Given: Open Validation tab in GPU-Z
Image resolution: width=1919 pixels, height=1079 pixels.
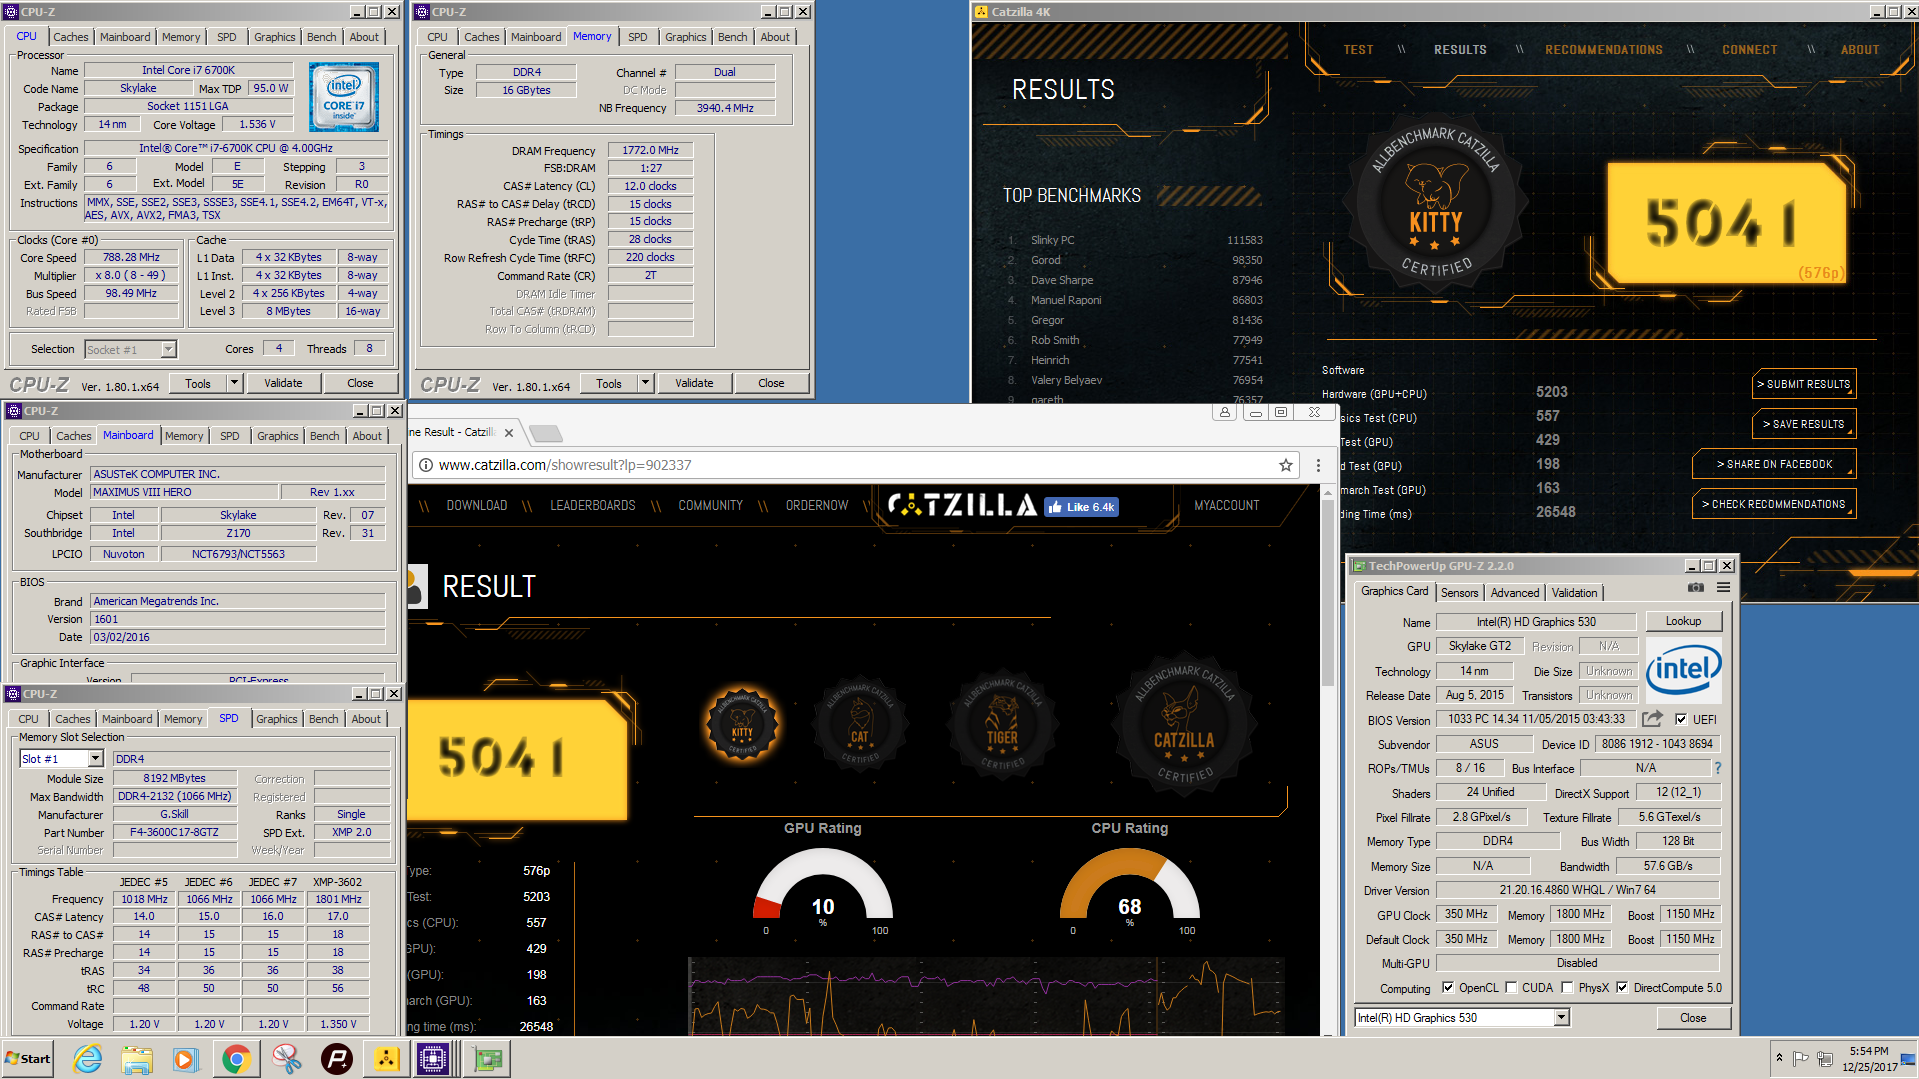Looking at the screenshot, I should click(1574, 593).
